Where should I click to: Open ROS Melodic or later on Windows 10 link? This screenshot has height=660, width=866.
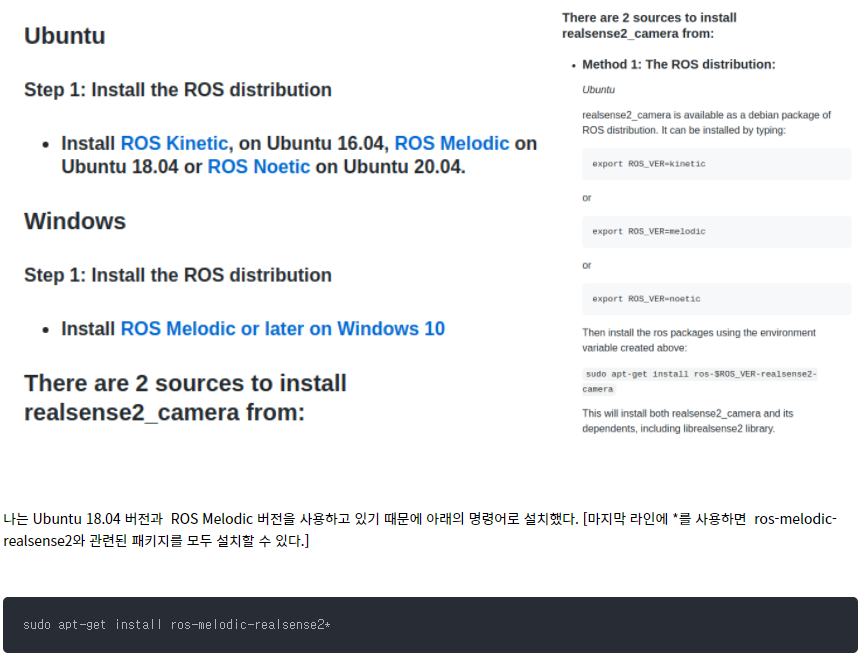coord(282,329)
